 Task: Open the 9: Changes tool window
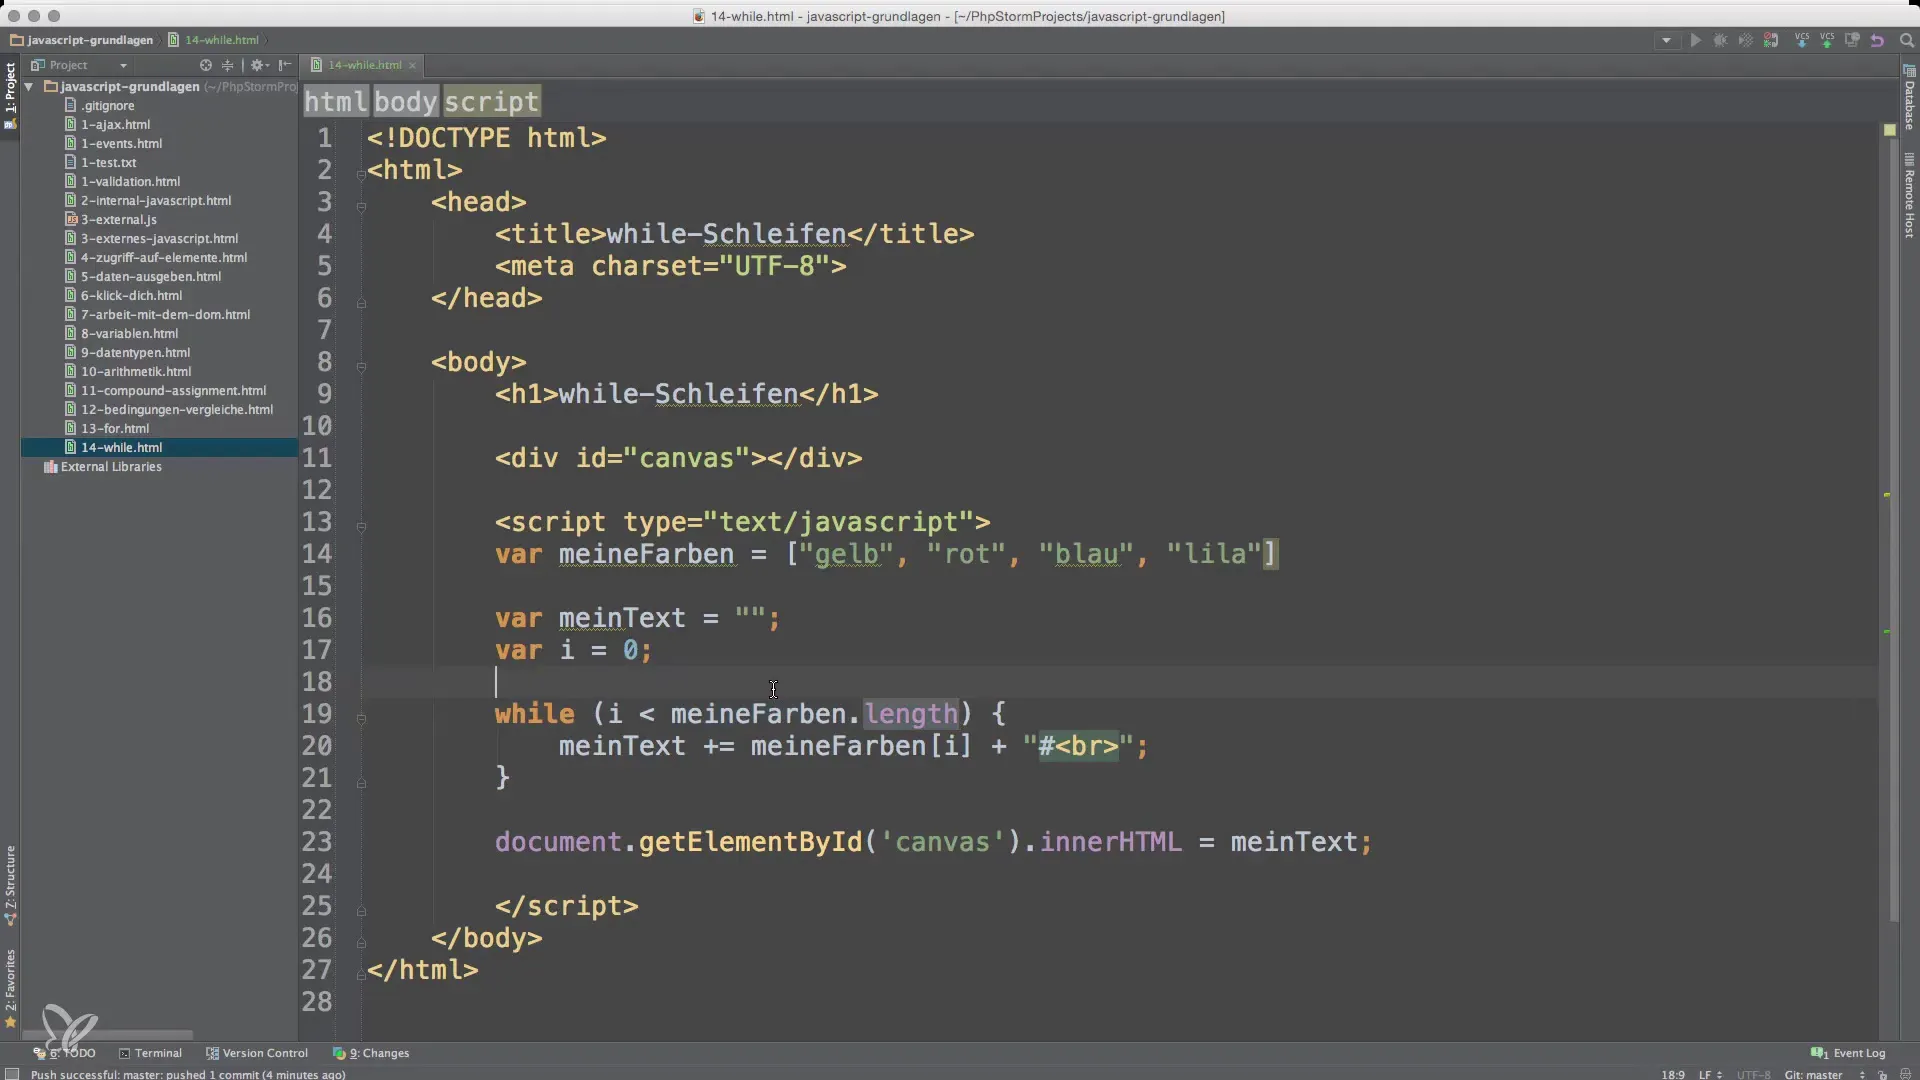click(371, 1053)
